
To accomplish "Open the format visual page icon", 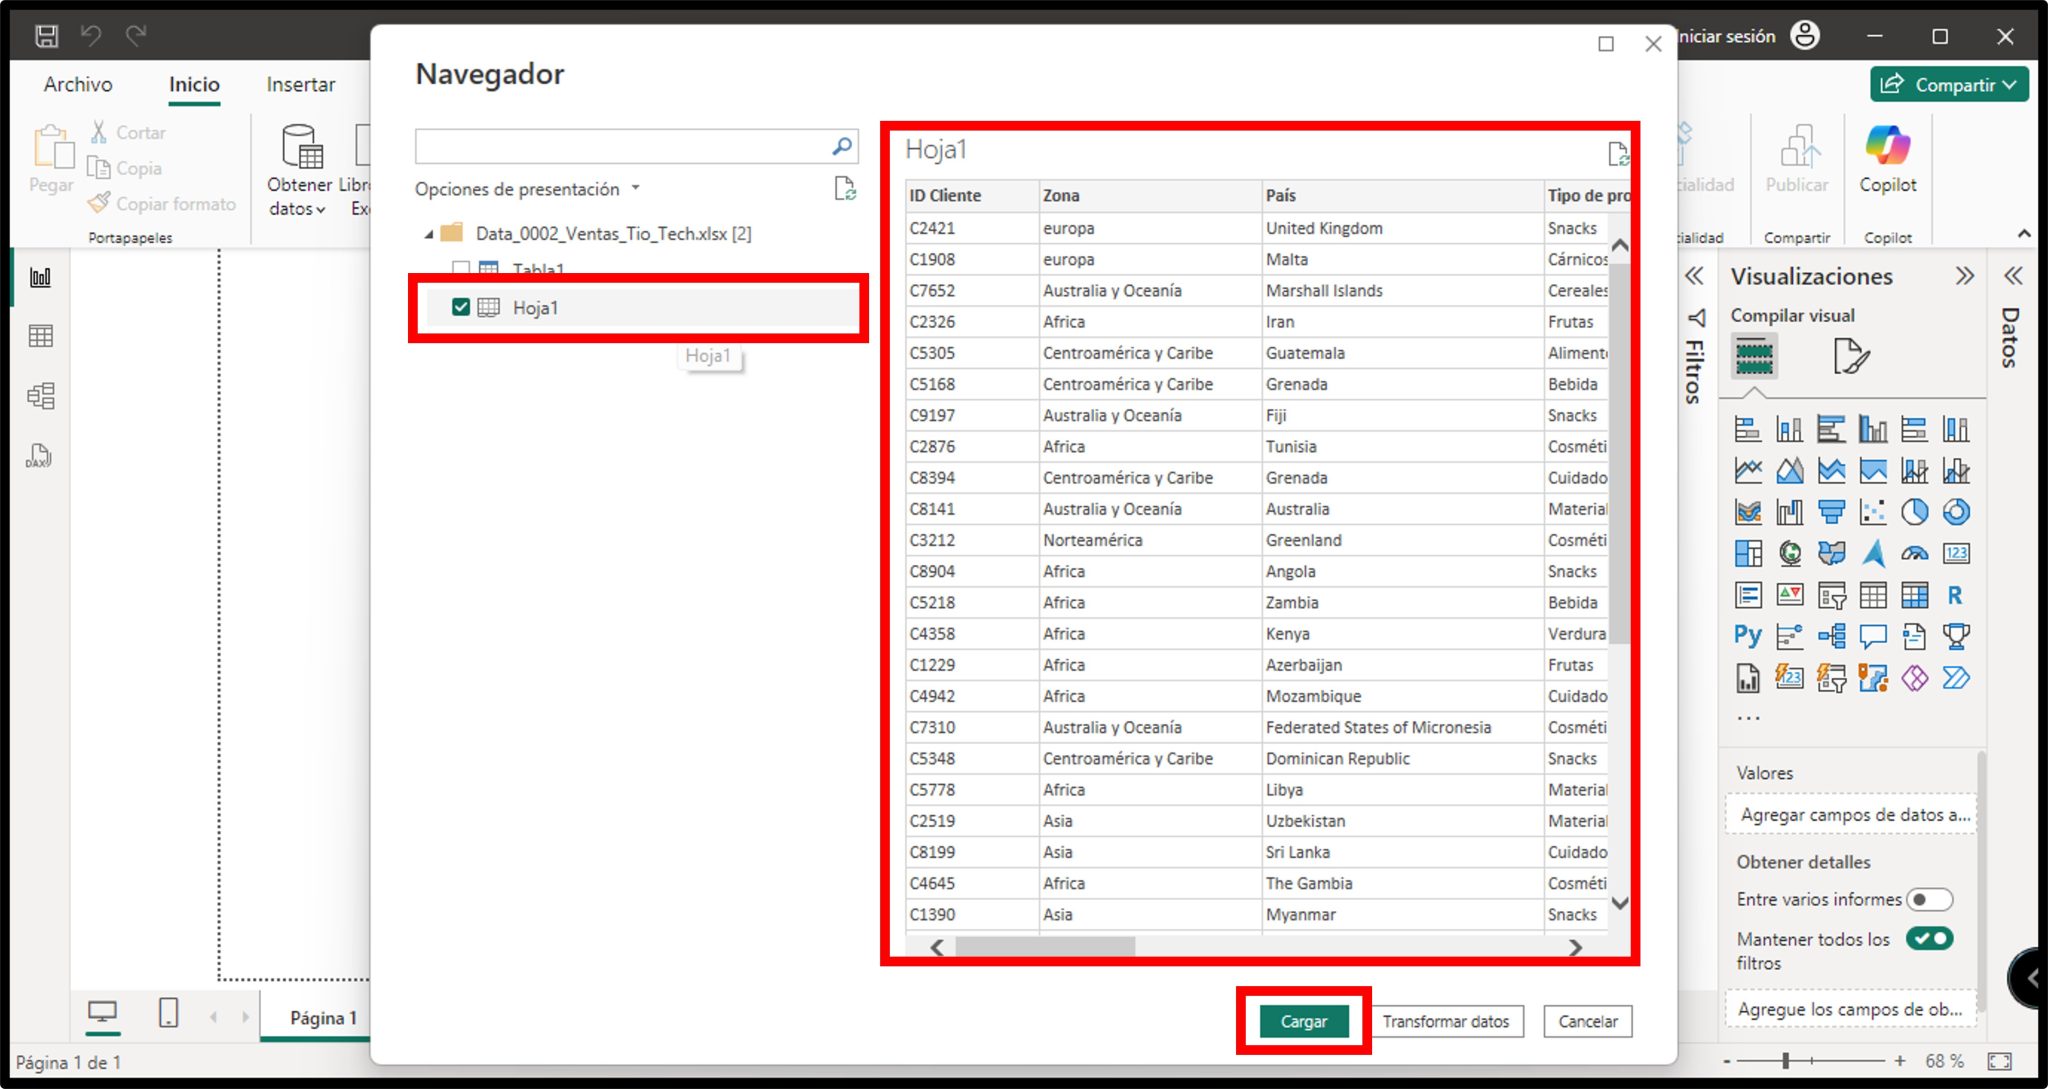I will coord(1851,356).
